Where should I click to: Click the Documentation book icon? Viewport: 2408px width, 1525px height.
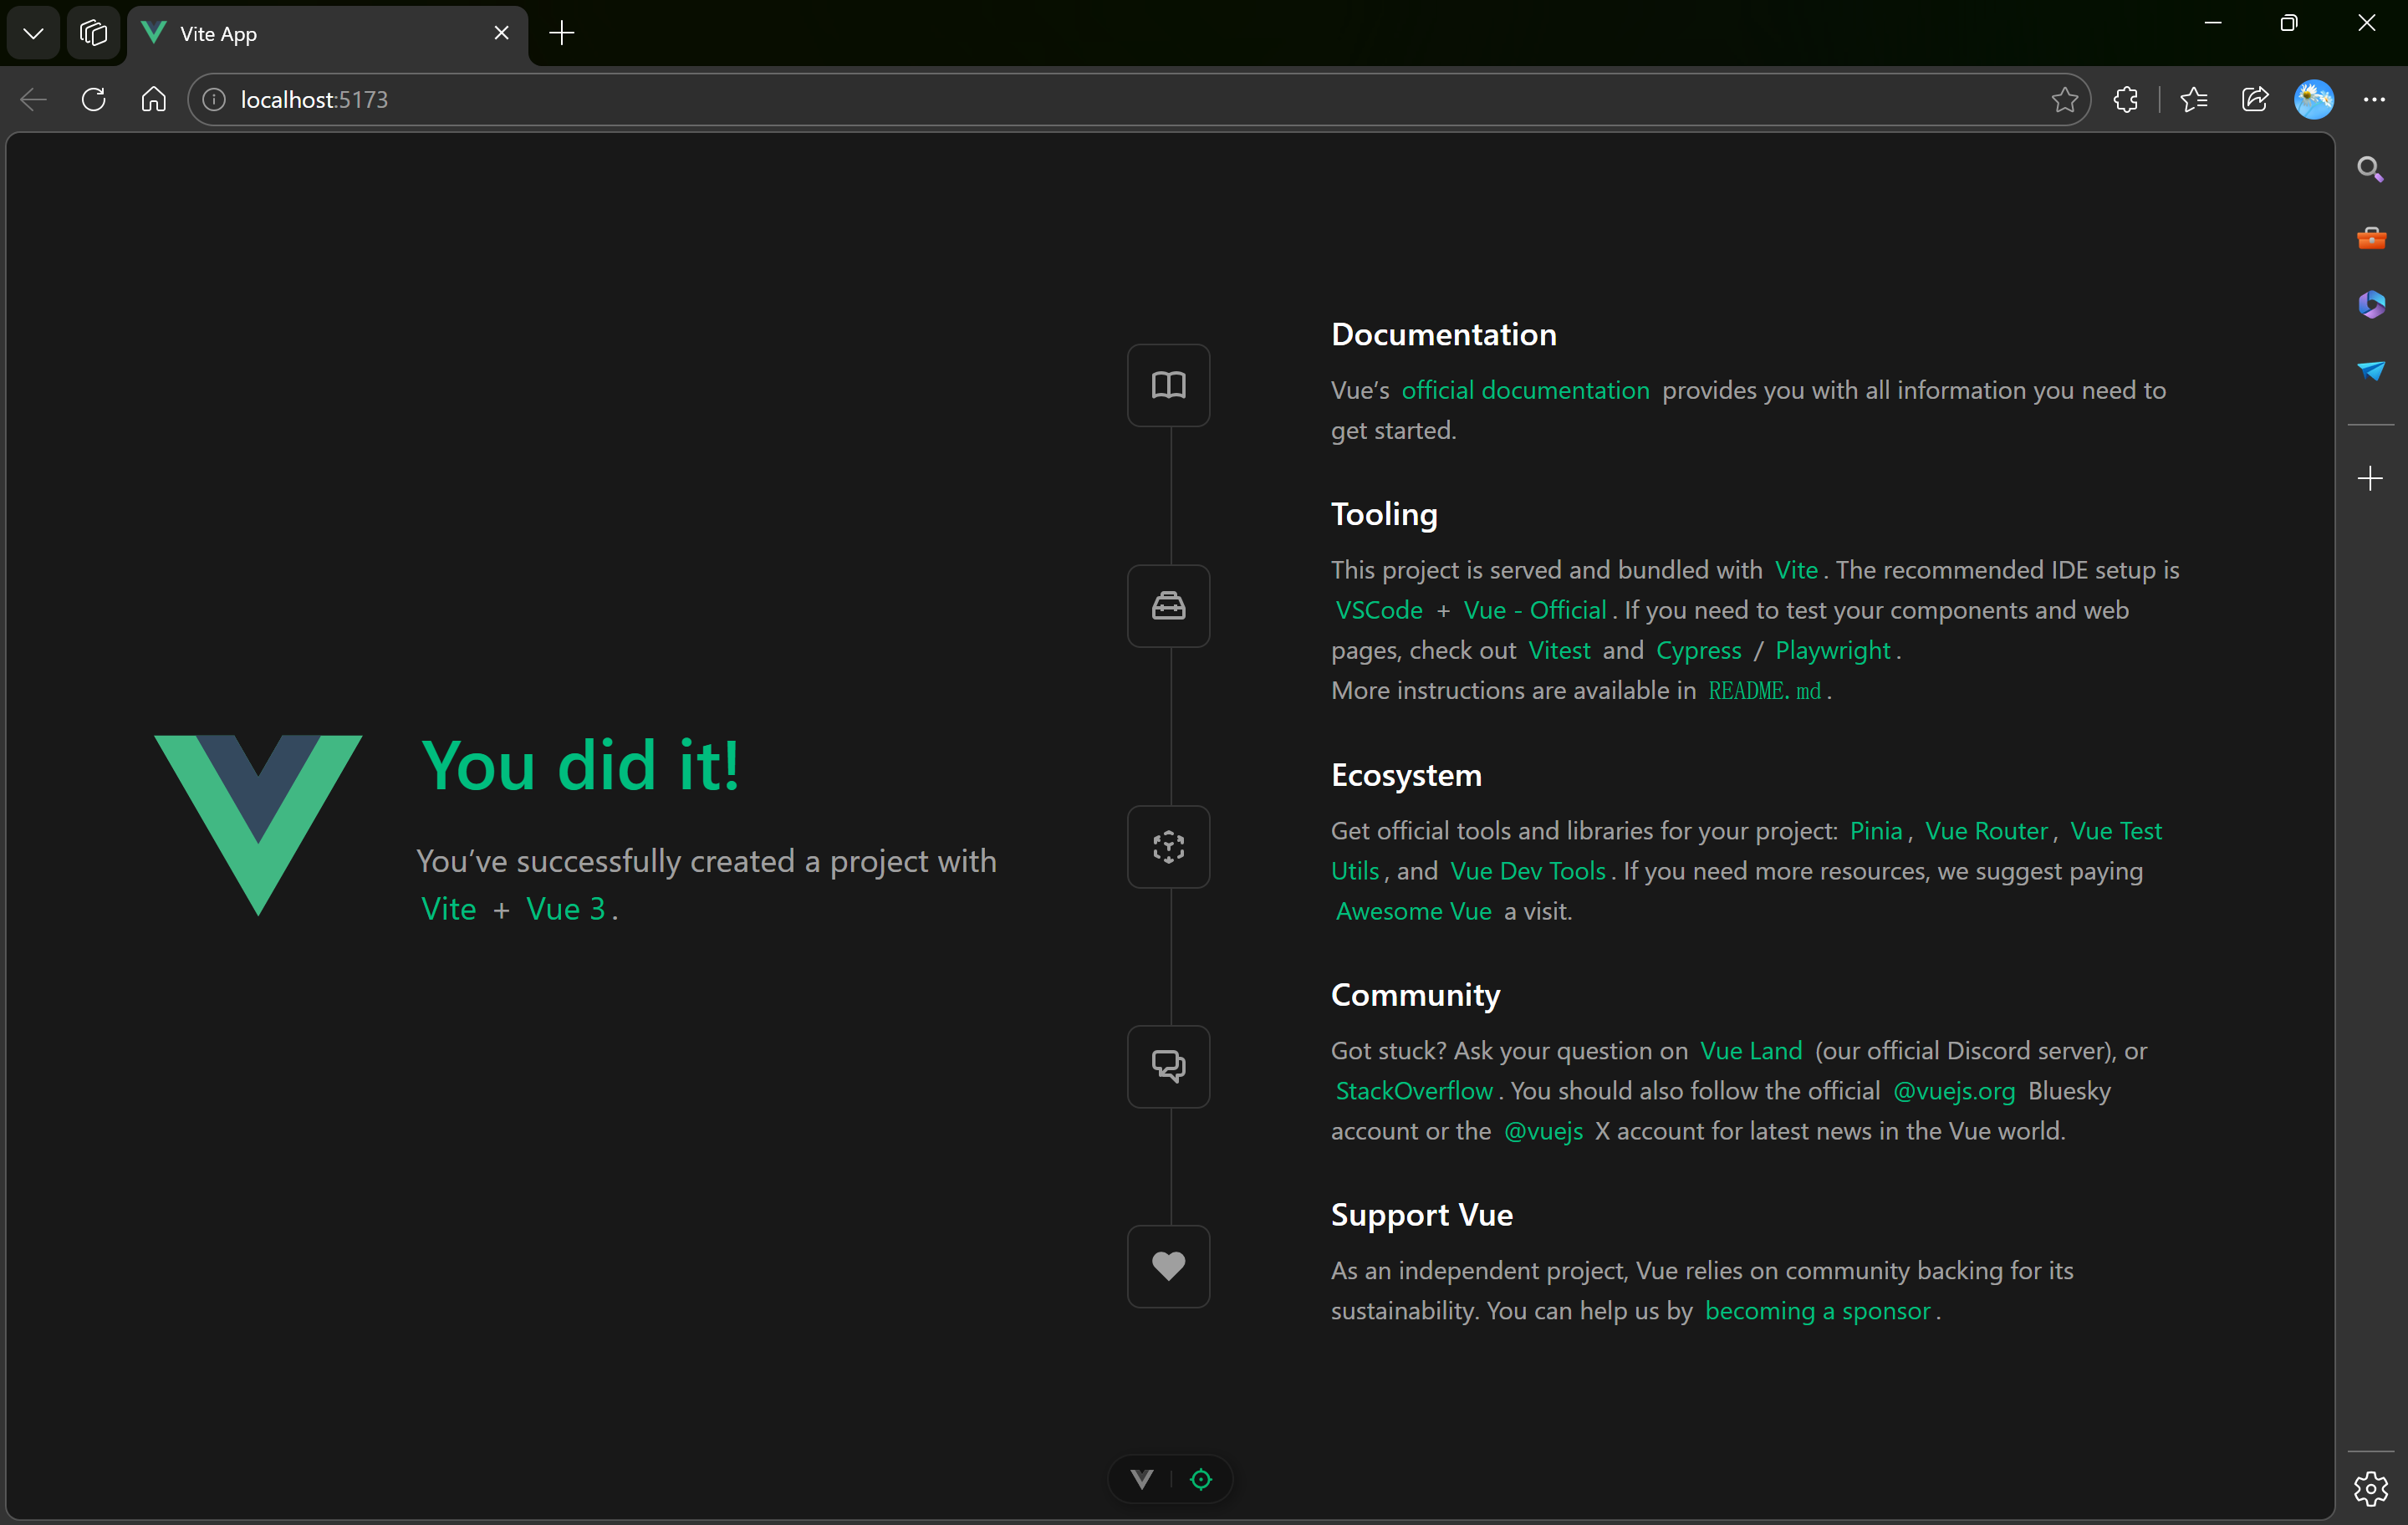click(1168, 385)
